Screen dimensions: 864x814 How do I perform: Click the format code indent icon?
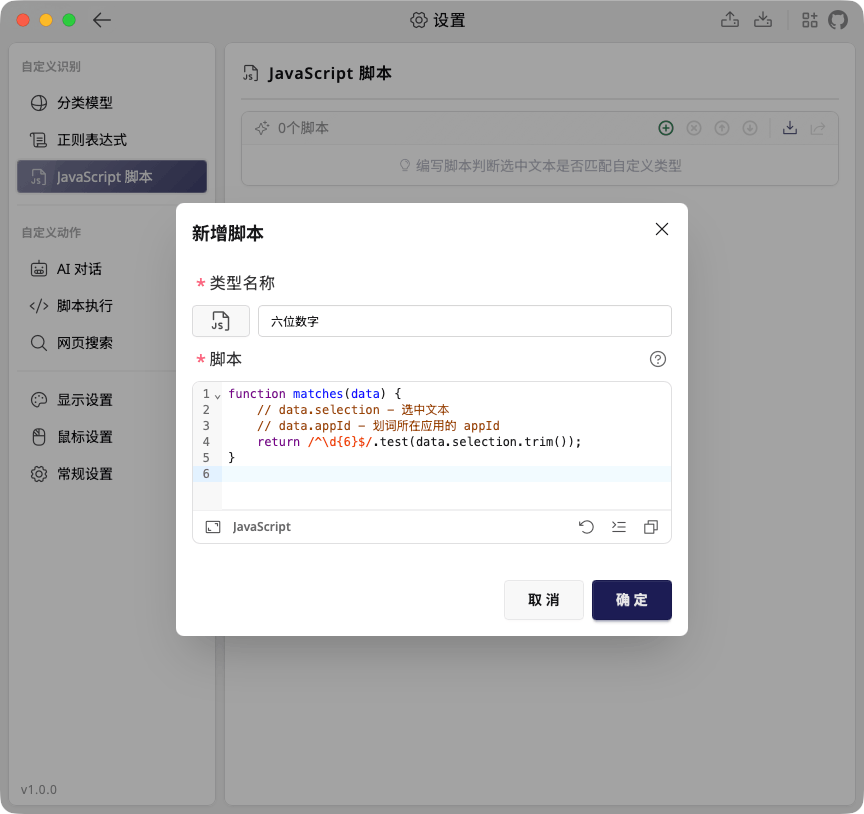pos(619,527)
